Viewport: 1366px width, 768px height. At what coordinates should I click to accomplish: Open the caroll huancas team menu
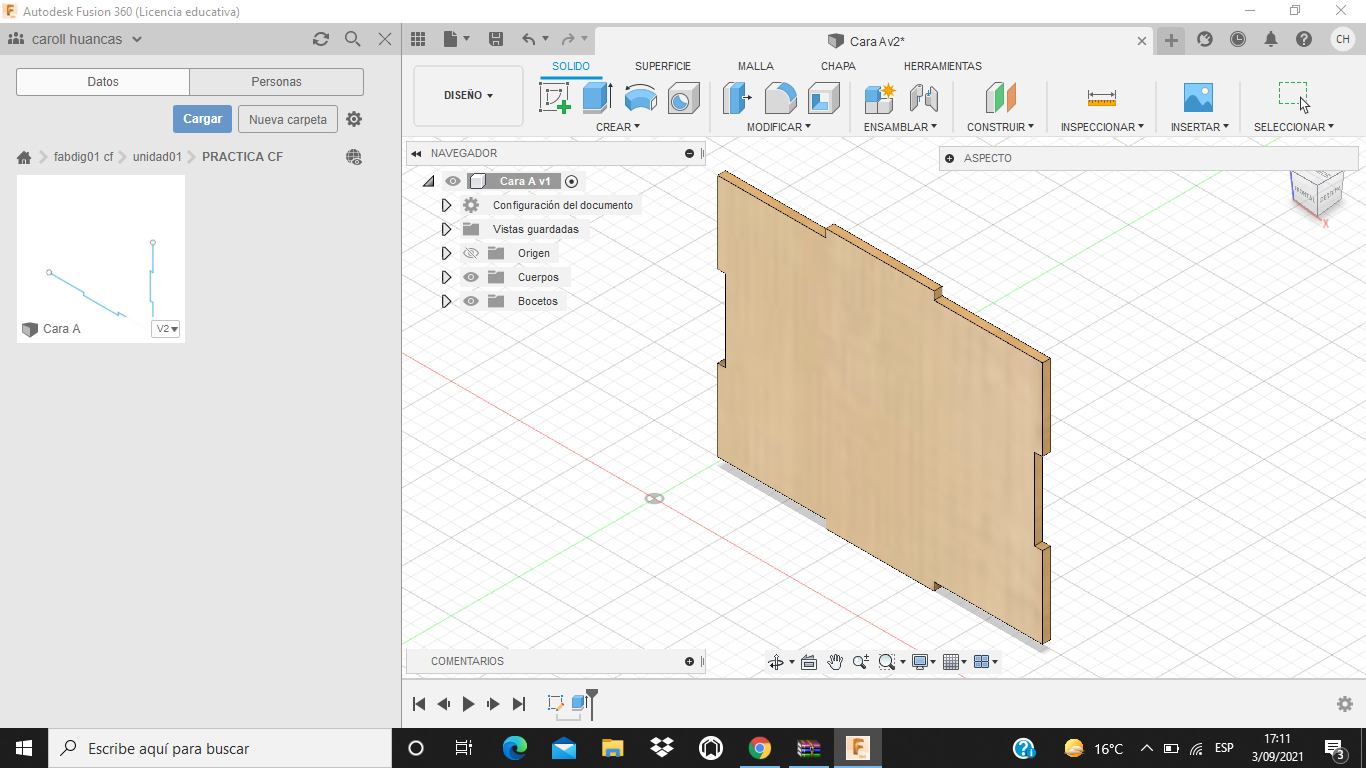coord(75,39)
